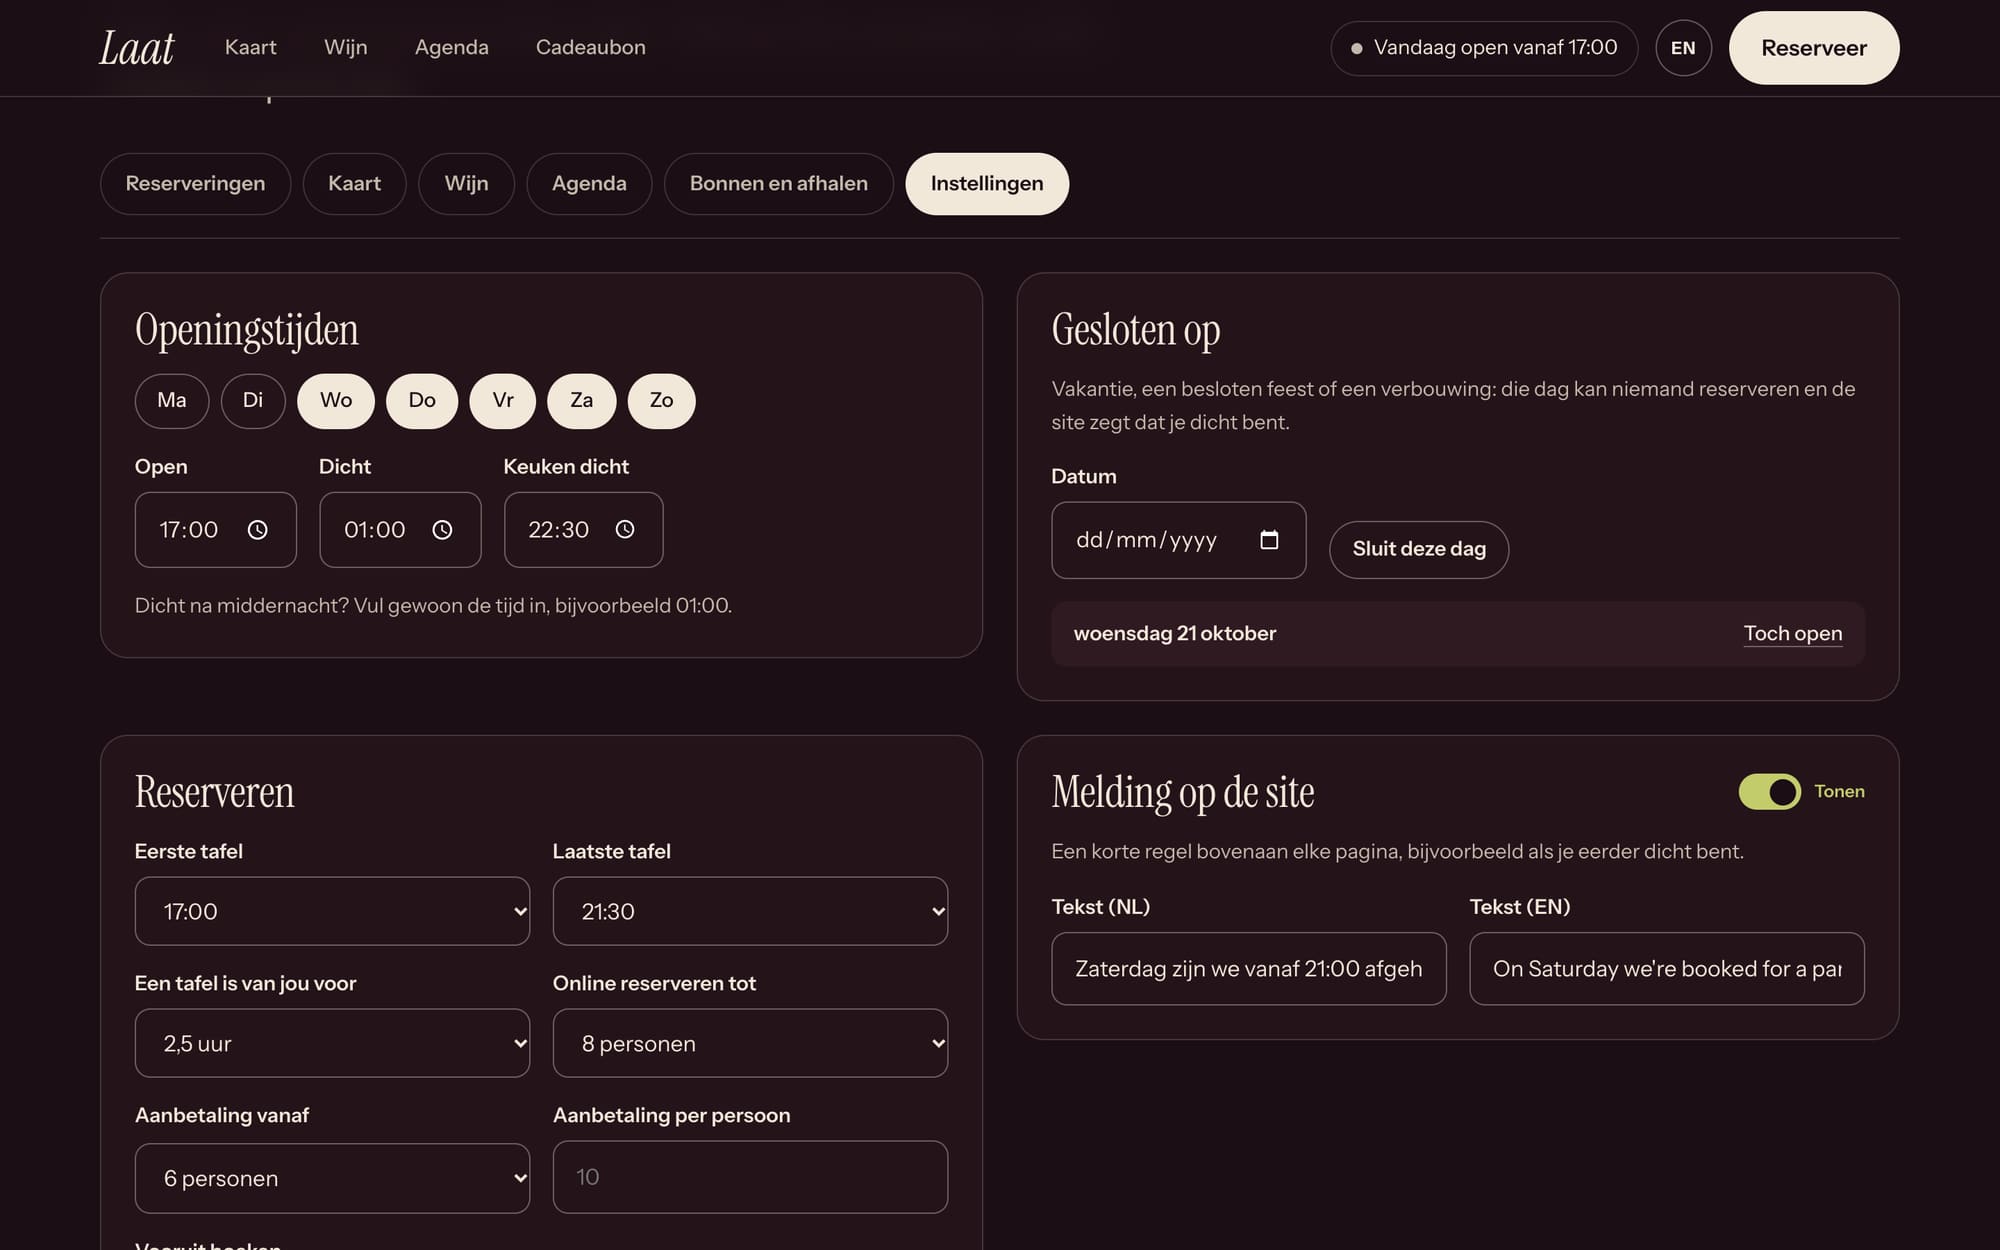Click the Laat logo

(x=136, y=48)
